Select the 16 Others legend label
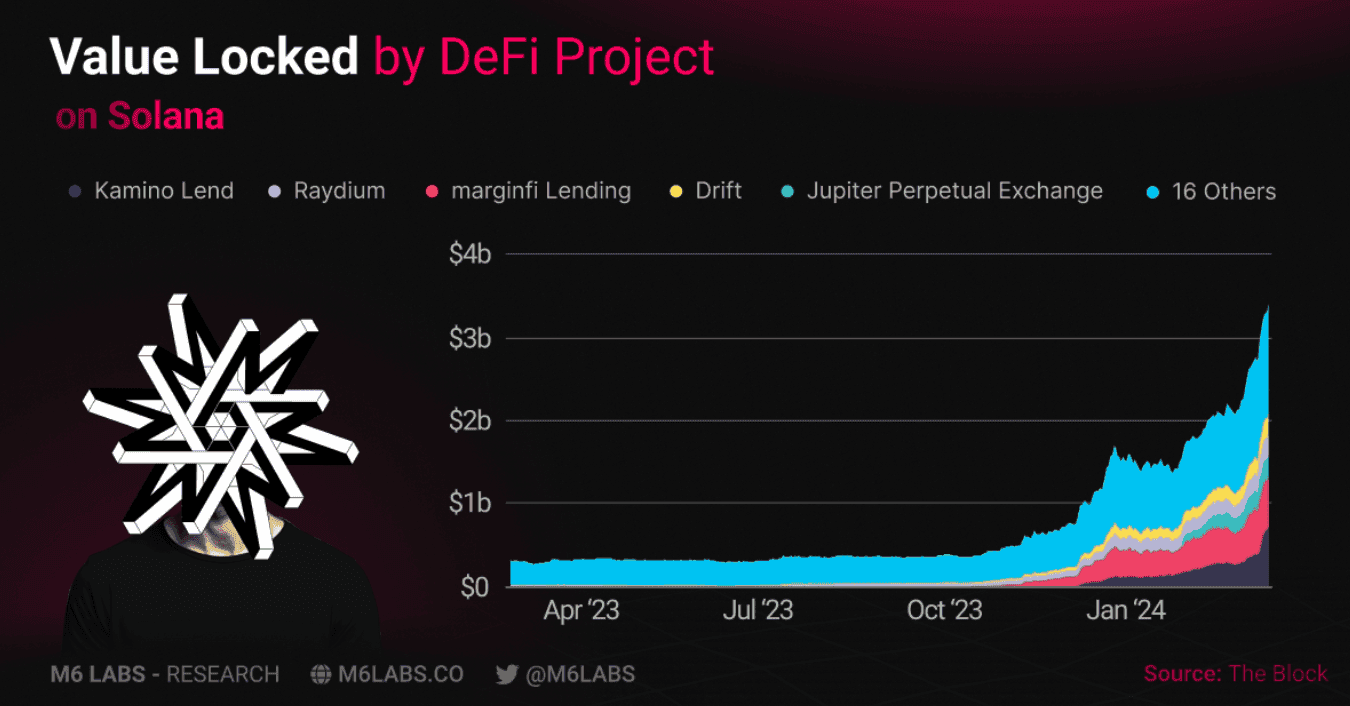 [x=1224, y=191]
